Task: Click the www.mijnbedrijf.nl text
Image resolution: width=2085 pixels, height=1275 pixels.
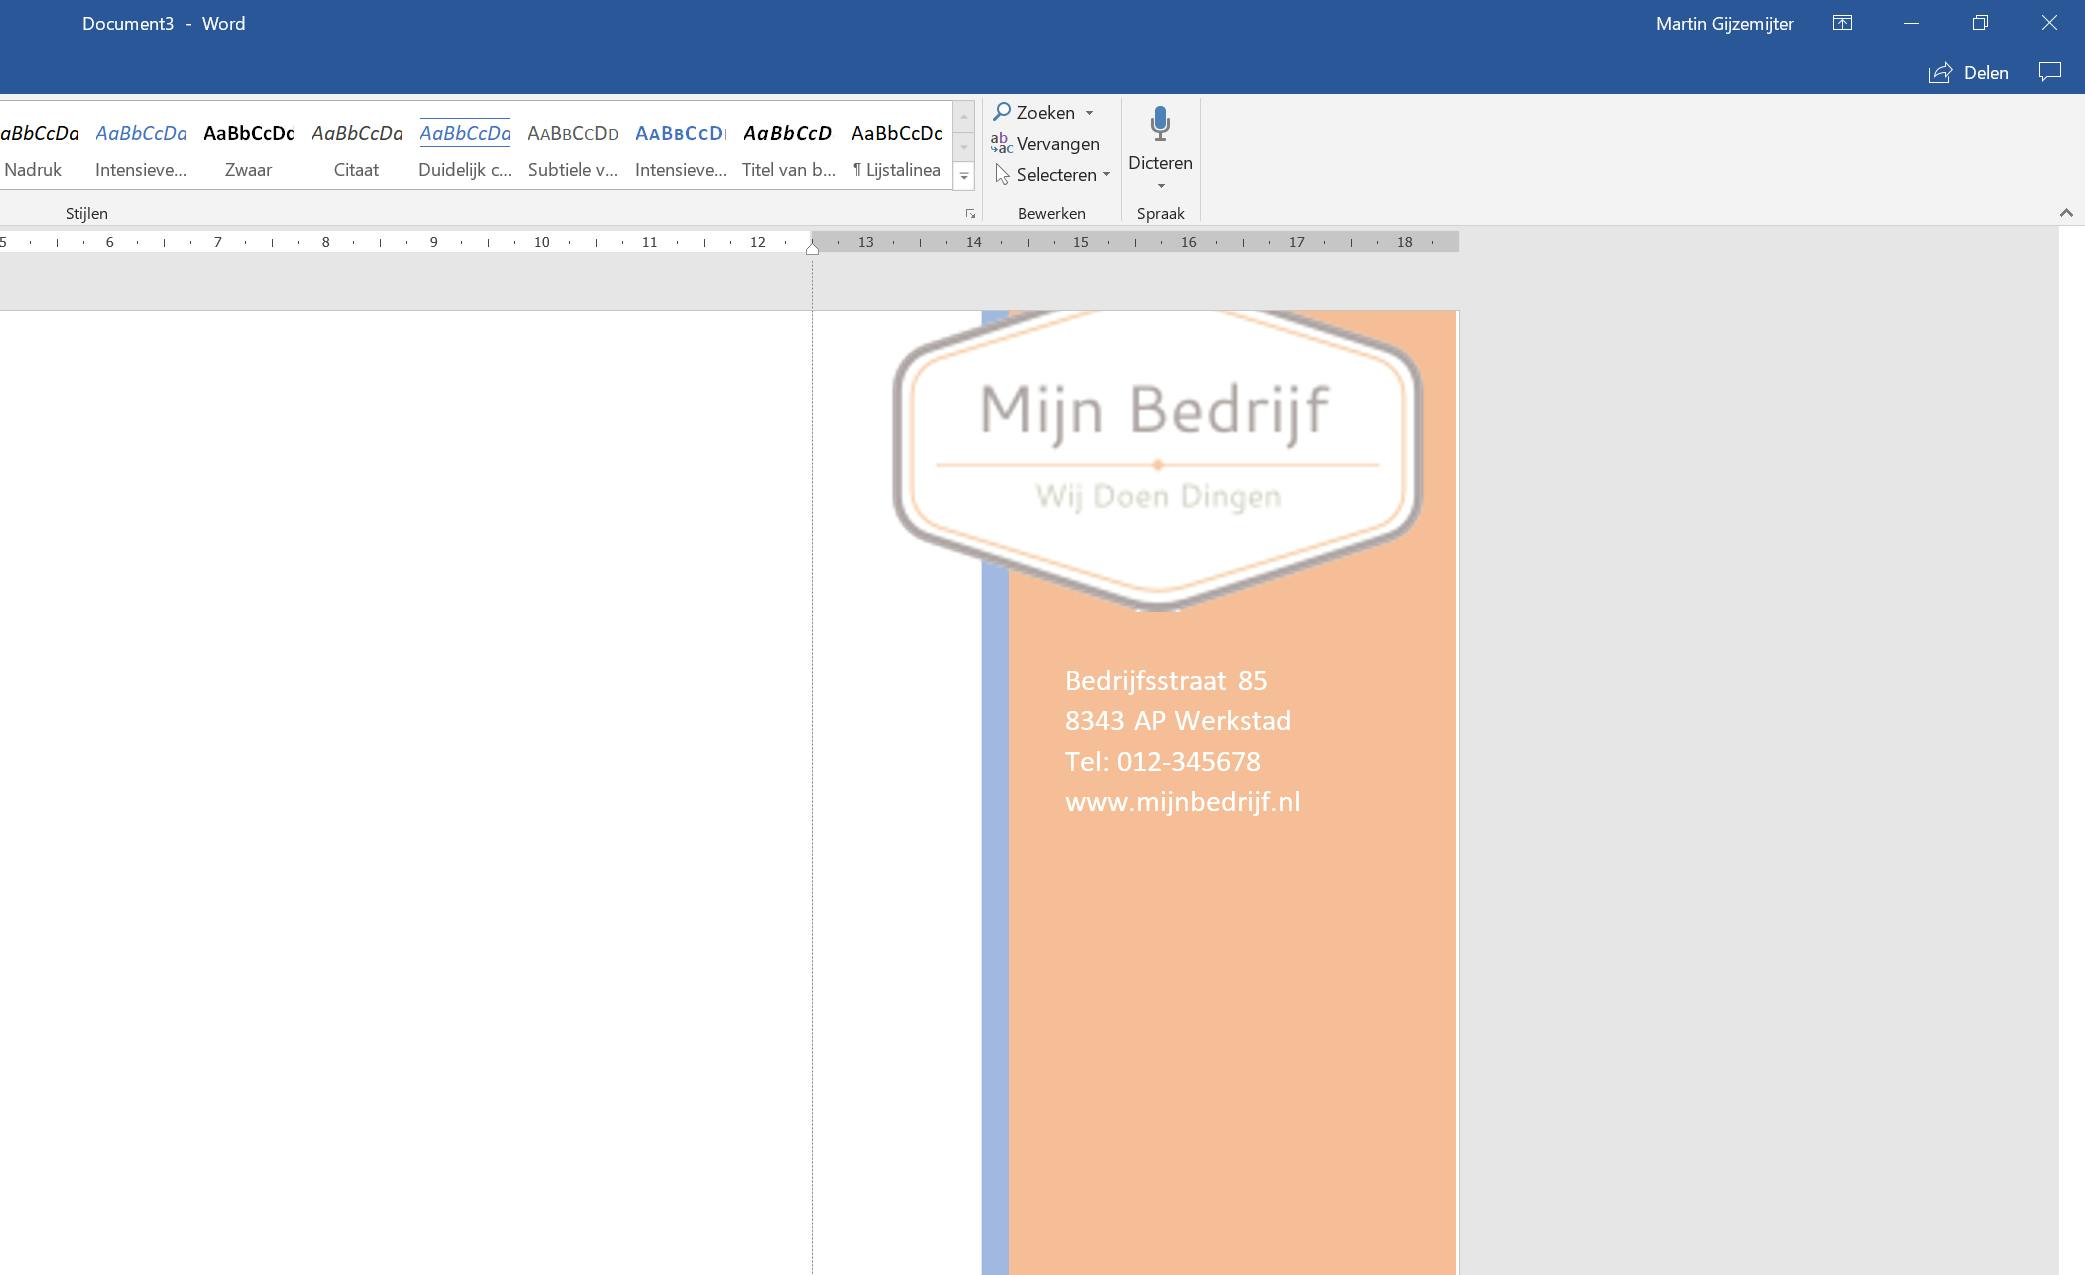Action: tap(1182, 802)
